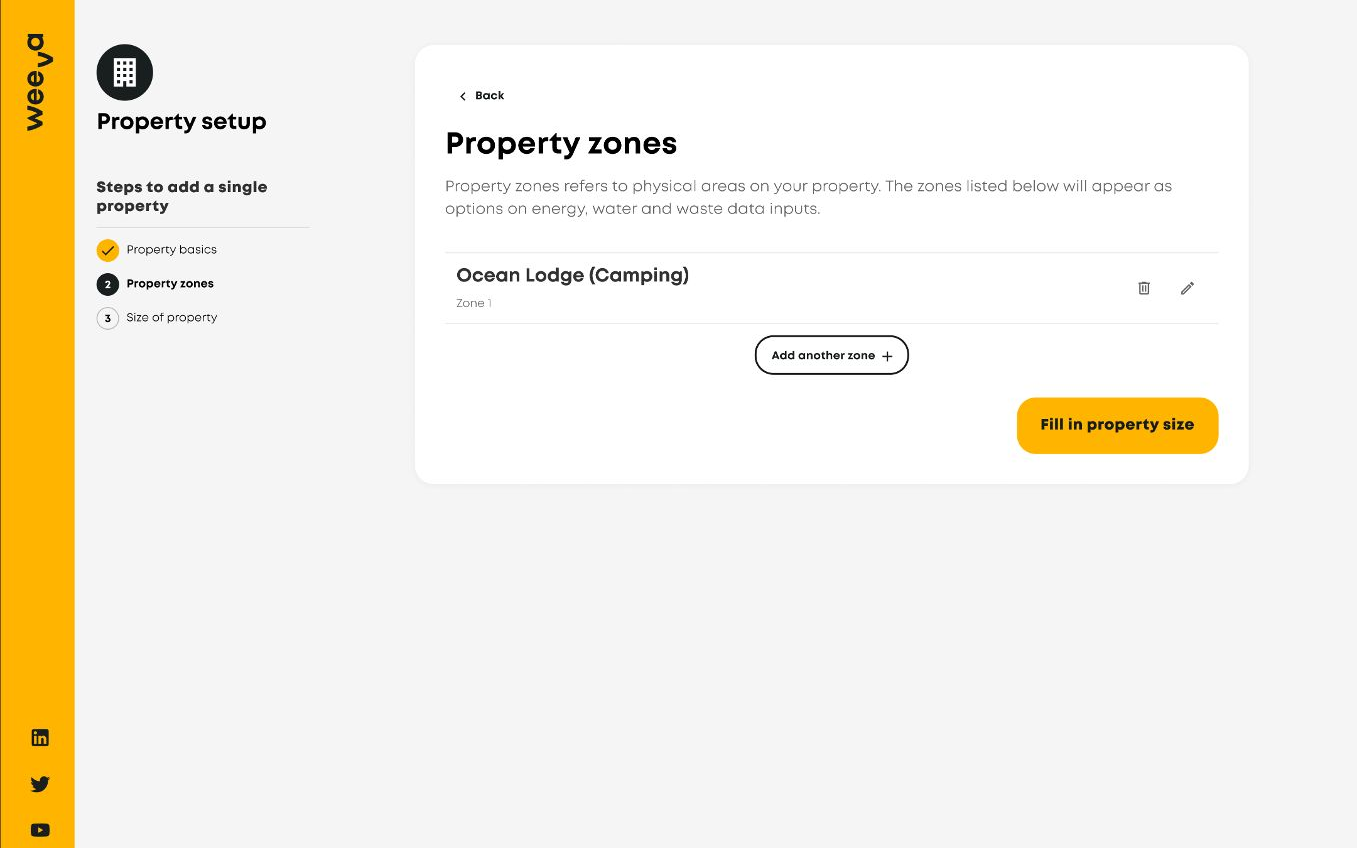Click the Ocean Lodge (Camping) zone name
The width and height of the screenshot is (1357, 848).
(572, 275)
